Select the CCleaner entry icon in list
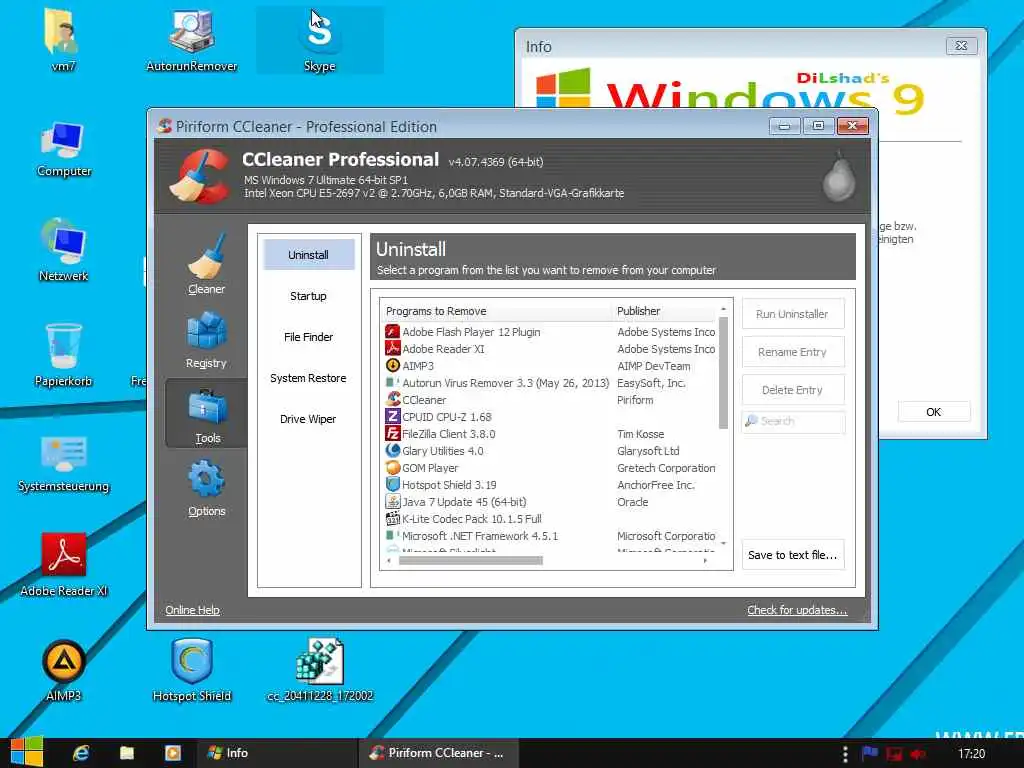1024x768 pixels. pos(392,400)
